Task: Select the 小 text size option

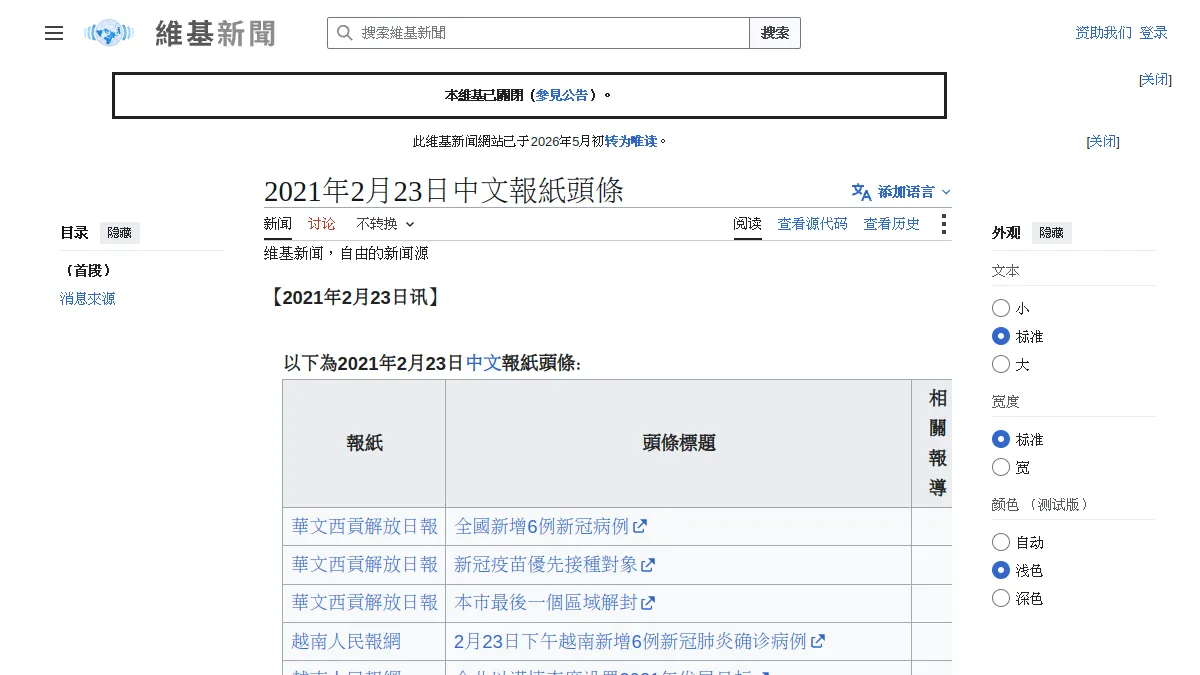Action: tap(1001, 308)
